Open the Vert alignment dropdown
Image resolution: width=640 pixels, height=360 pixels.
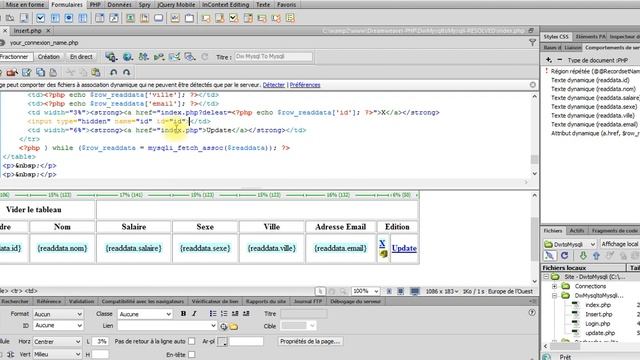coord(57,354)
